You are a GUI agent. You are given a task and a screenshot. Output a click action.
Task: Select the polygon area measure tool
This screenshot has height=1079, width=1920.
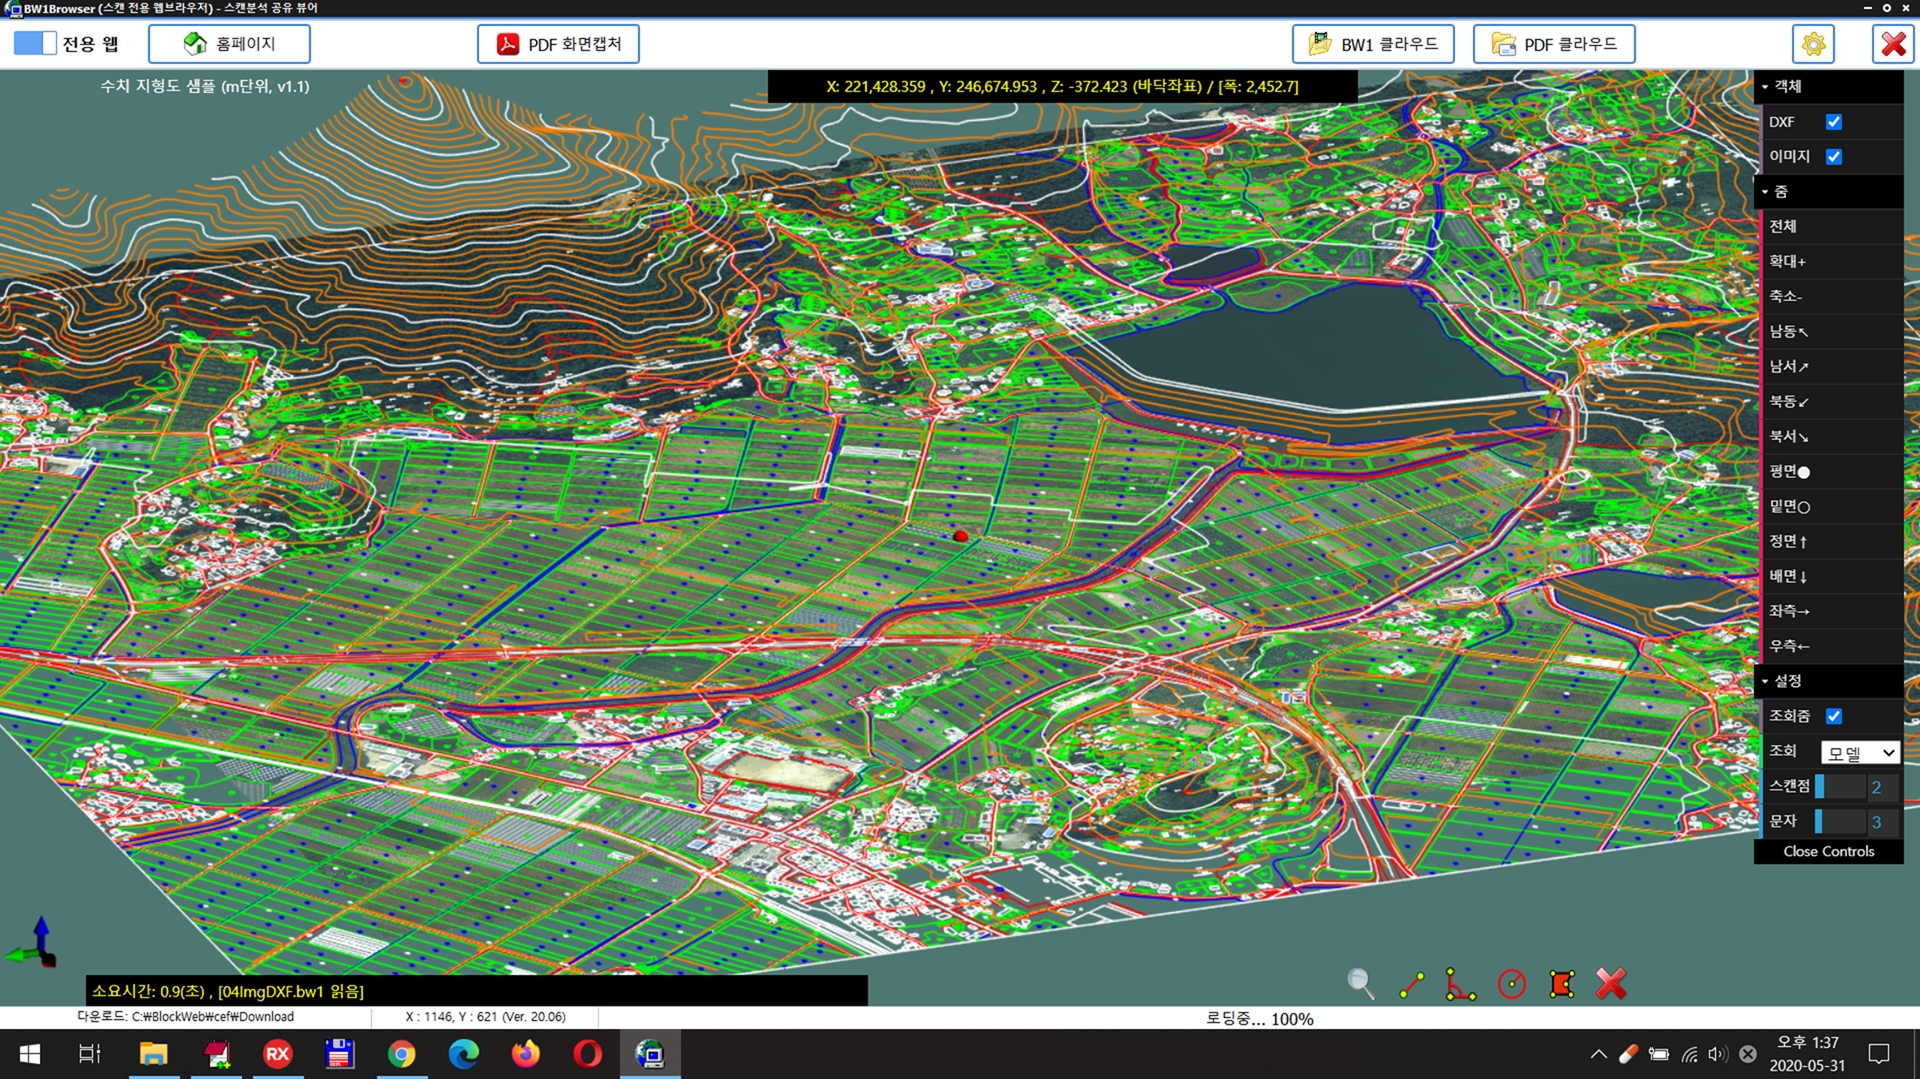[1561, 984]
